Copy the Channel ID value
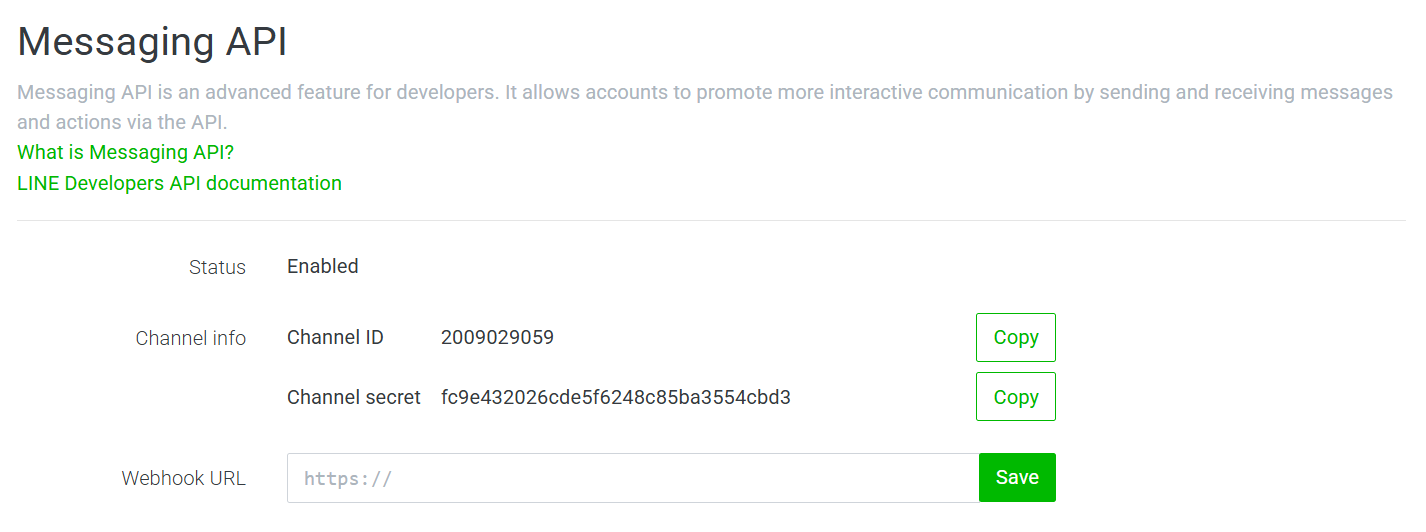 click(1015, 337)
